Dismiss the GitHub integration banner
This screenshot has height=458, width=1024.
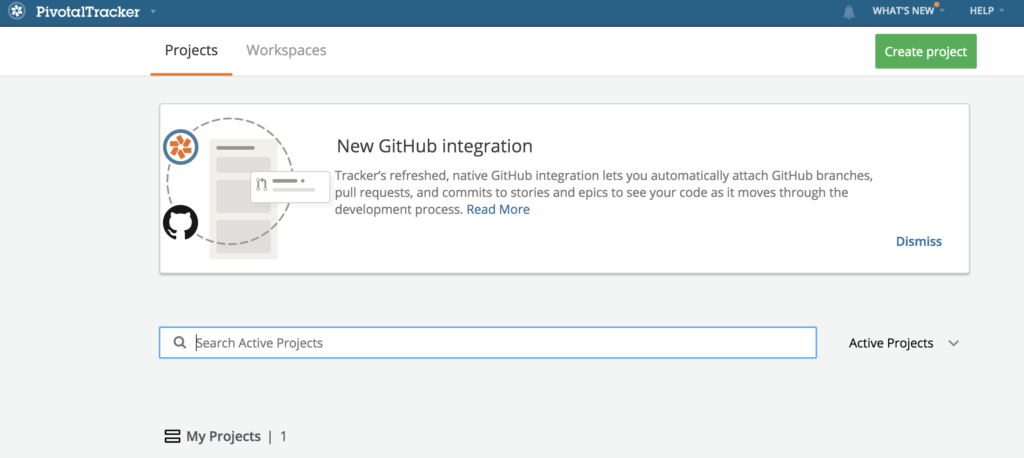(x=918, y=242)
